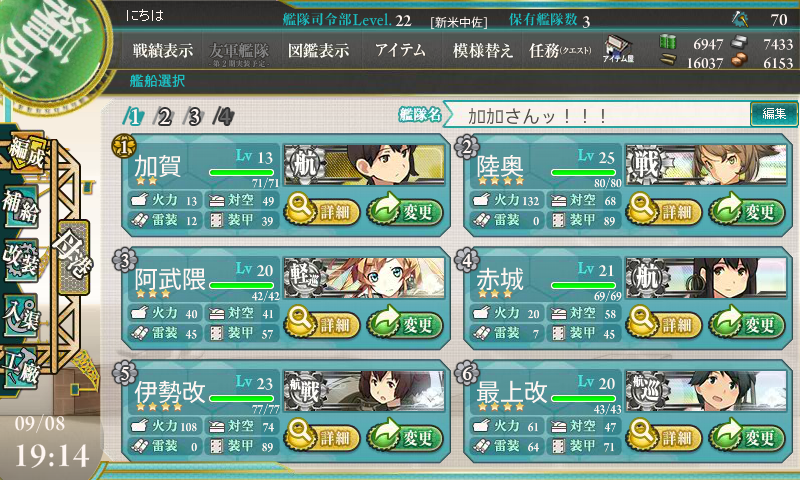Switch to fleet tab 3
This screenshot has width=800, height=480.
tap(193, 117)
